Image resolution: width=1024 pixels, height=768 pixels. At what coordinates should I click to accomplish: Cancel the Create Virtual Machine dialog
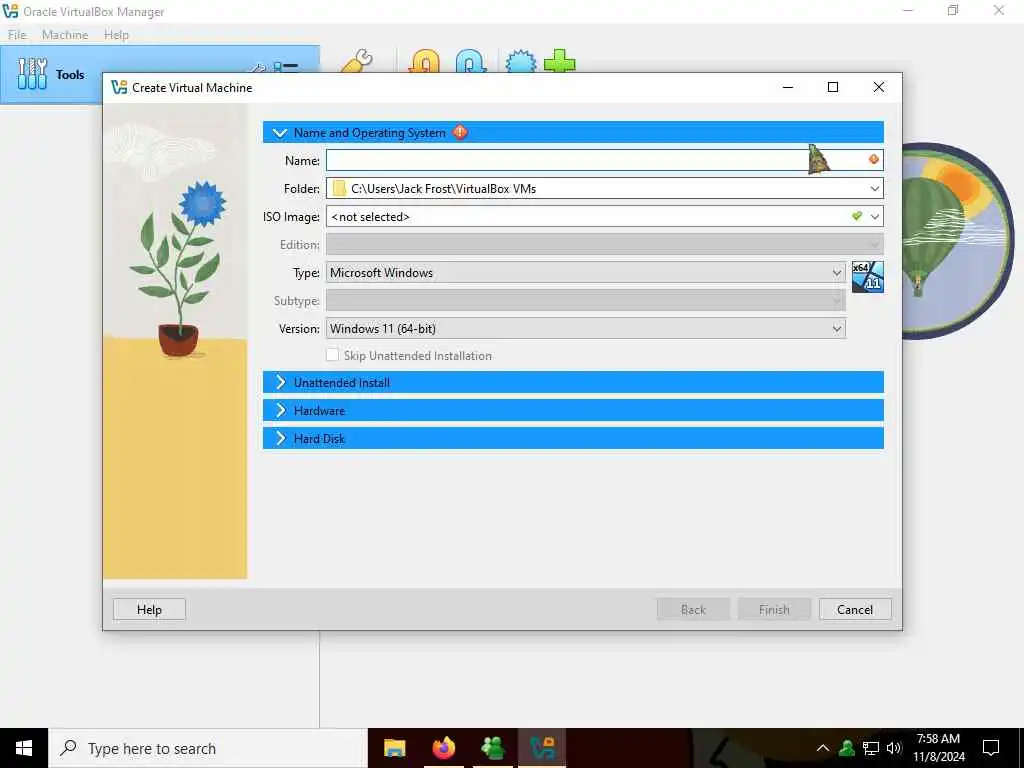855,609
